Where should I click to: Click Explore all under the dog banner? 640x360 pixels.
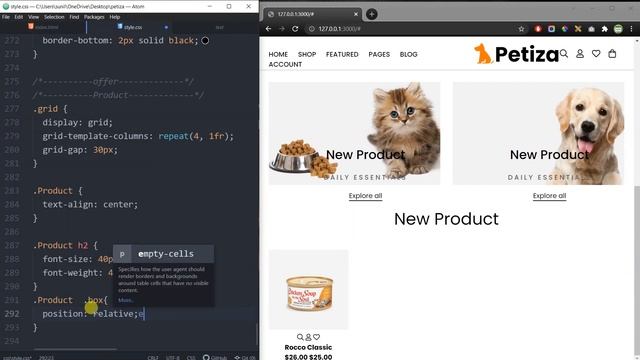549,196
